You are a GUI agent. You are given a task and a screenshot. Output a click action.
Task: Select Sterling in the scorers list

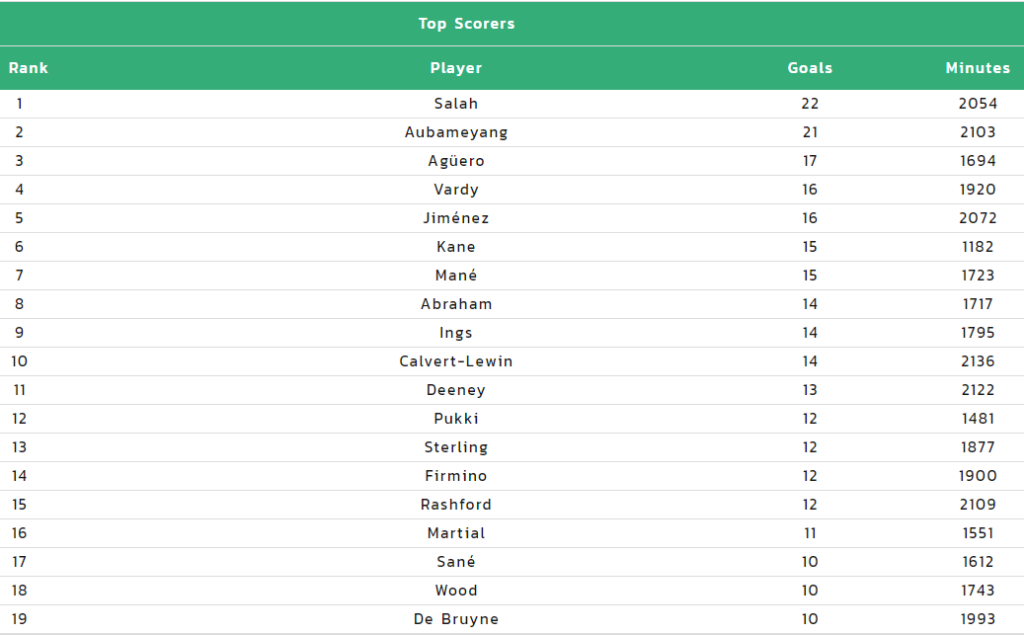pyautogui.click(x=456, y=448)
